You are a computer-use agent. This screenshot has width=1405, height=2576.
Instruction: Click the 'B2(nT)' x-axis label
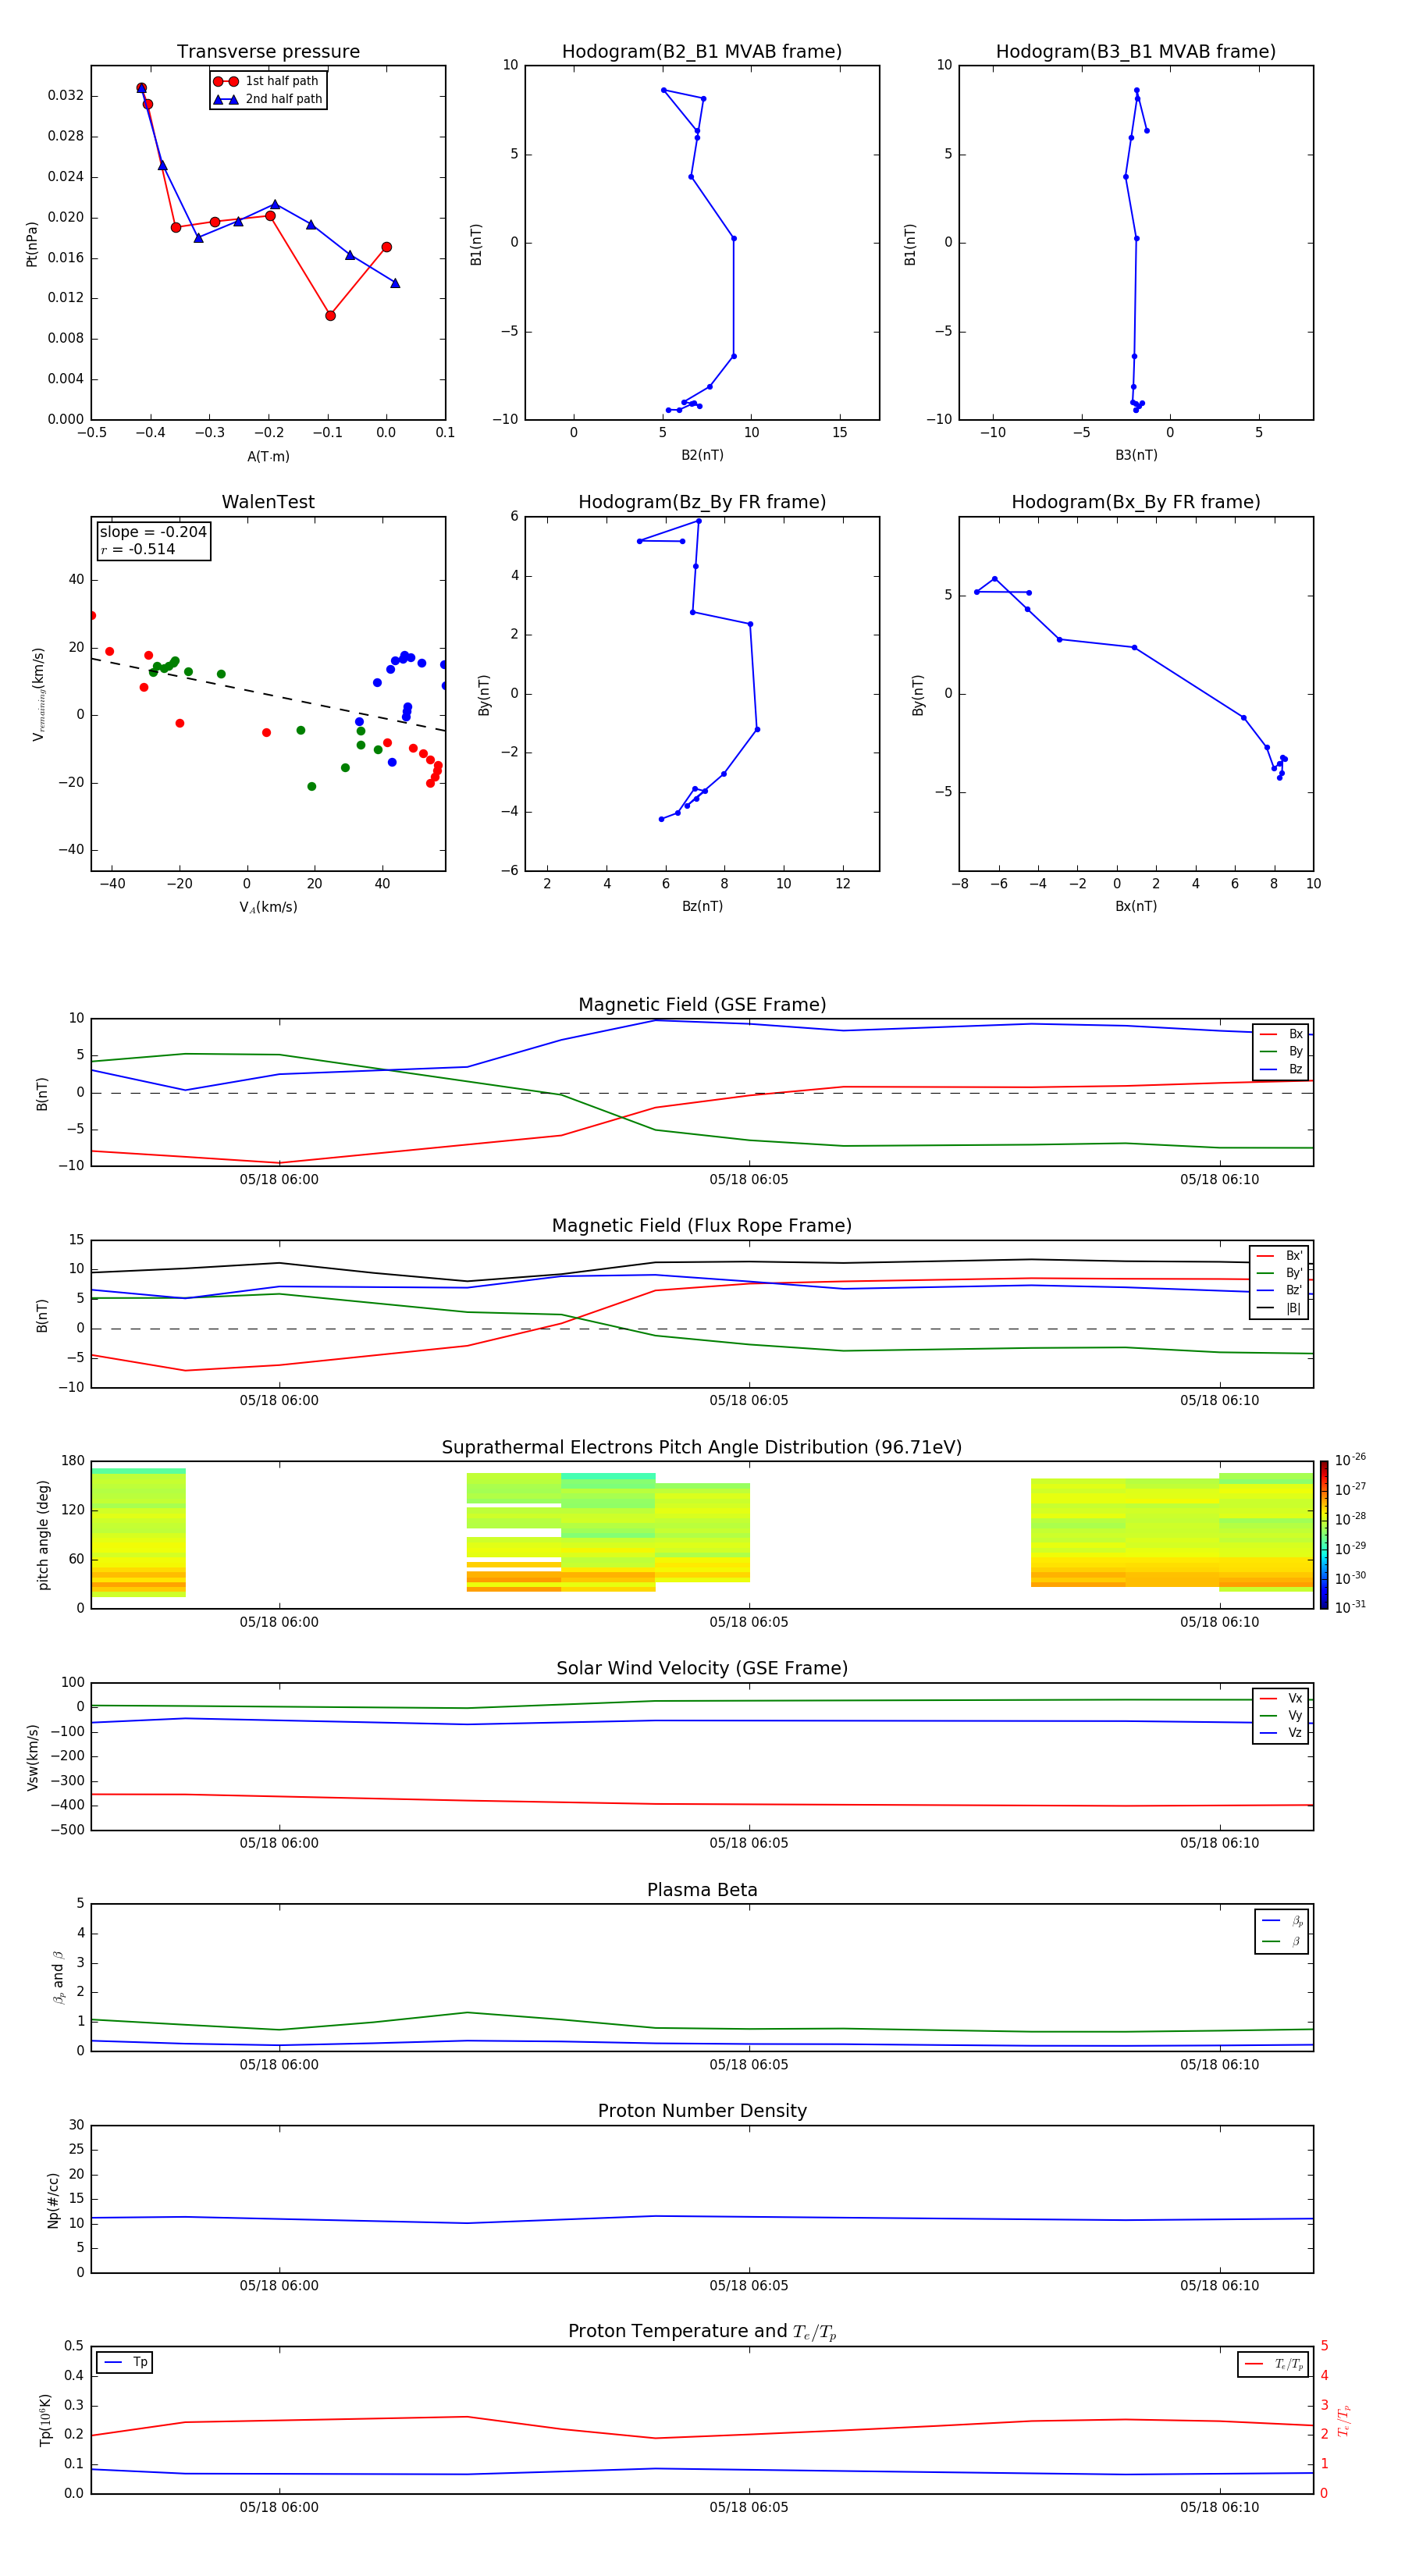tap(702, 455)
